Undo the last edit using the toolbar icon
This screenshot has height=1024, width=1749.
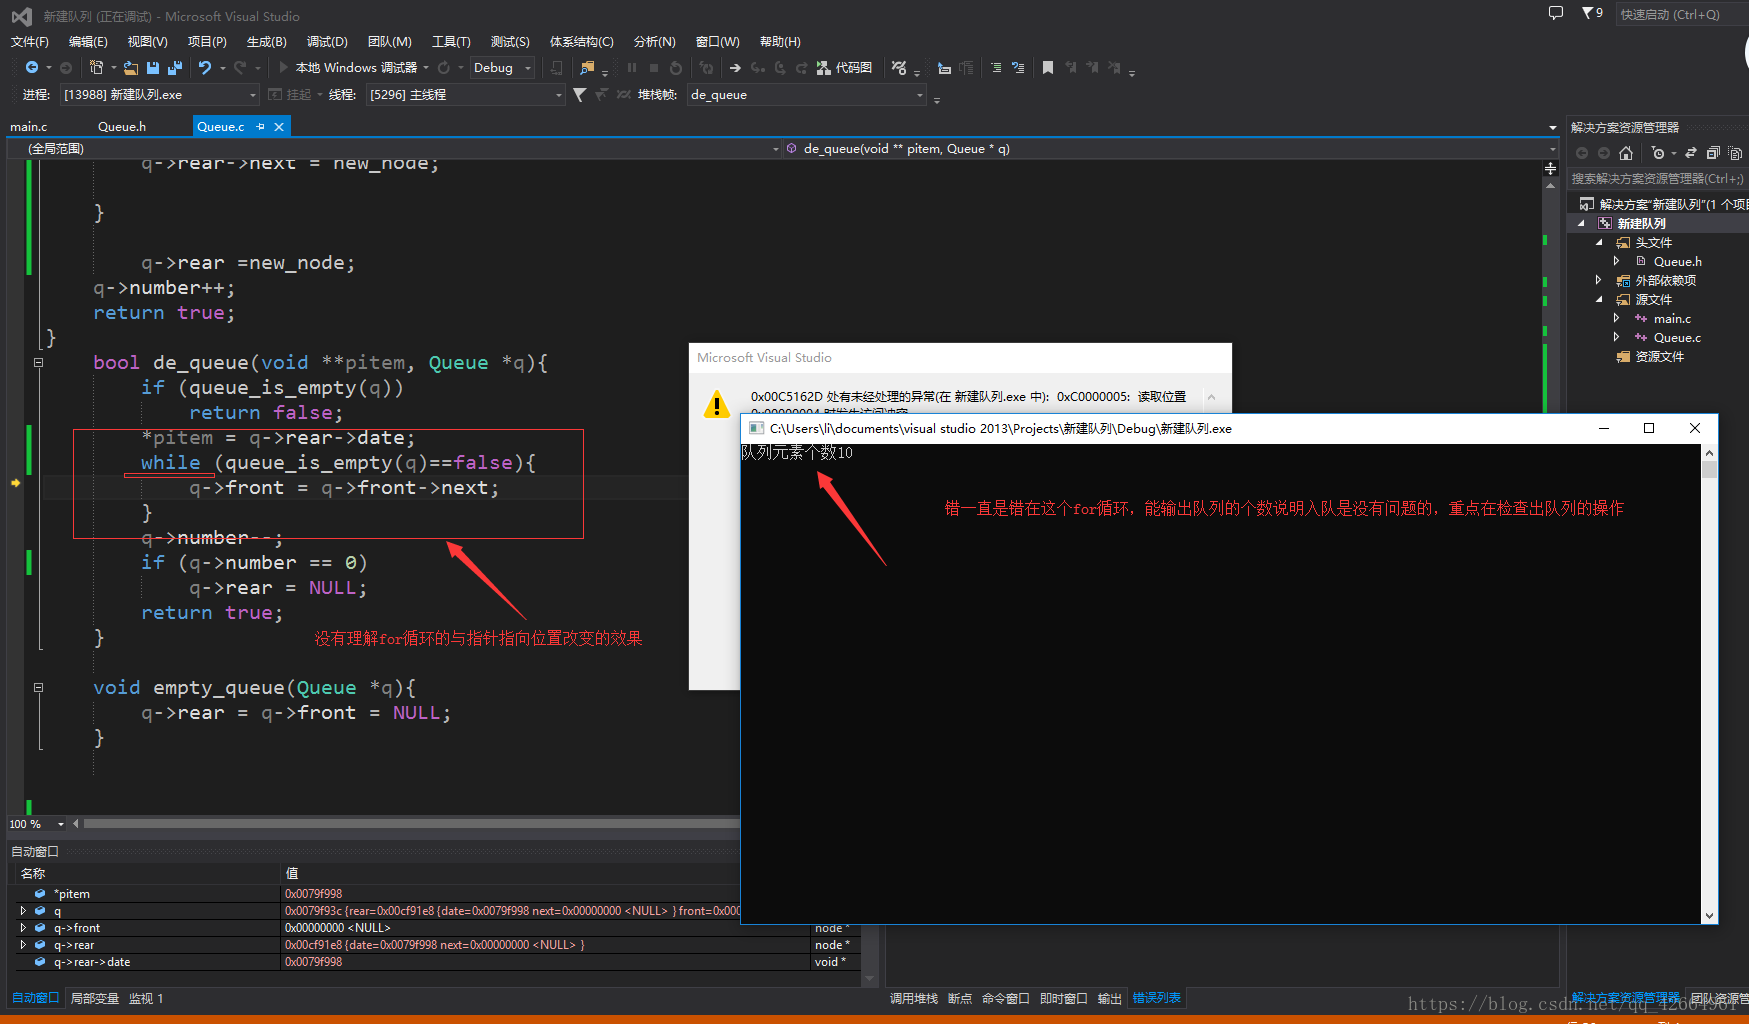coord(205,67)
